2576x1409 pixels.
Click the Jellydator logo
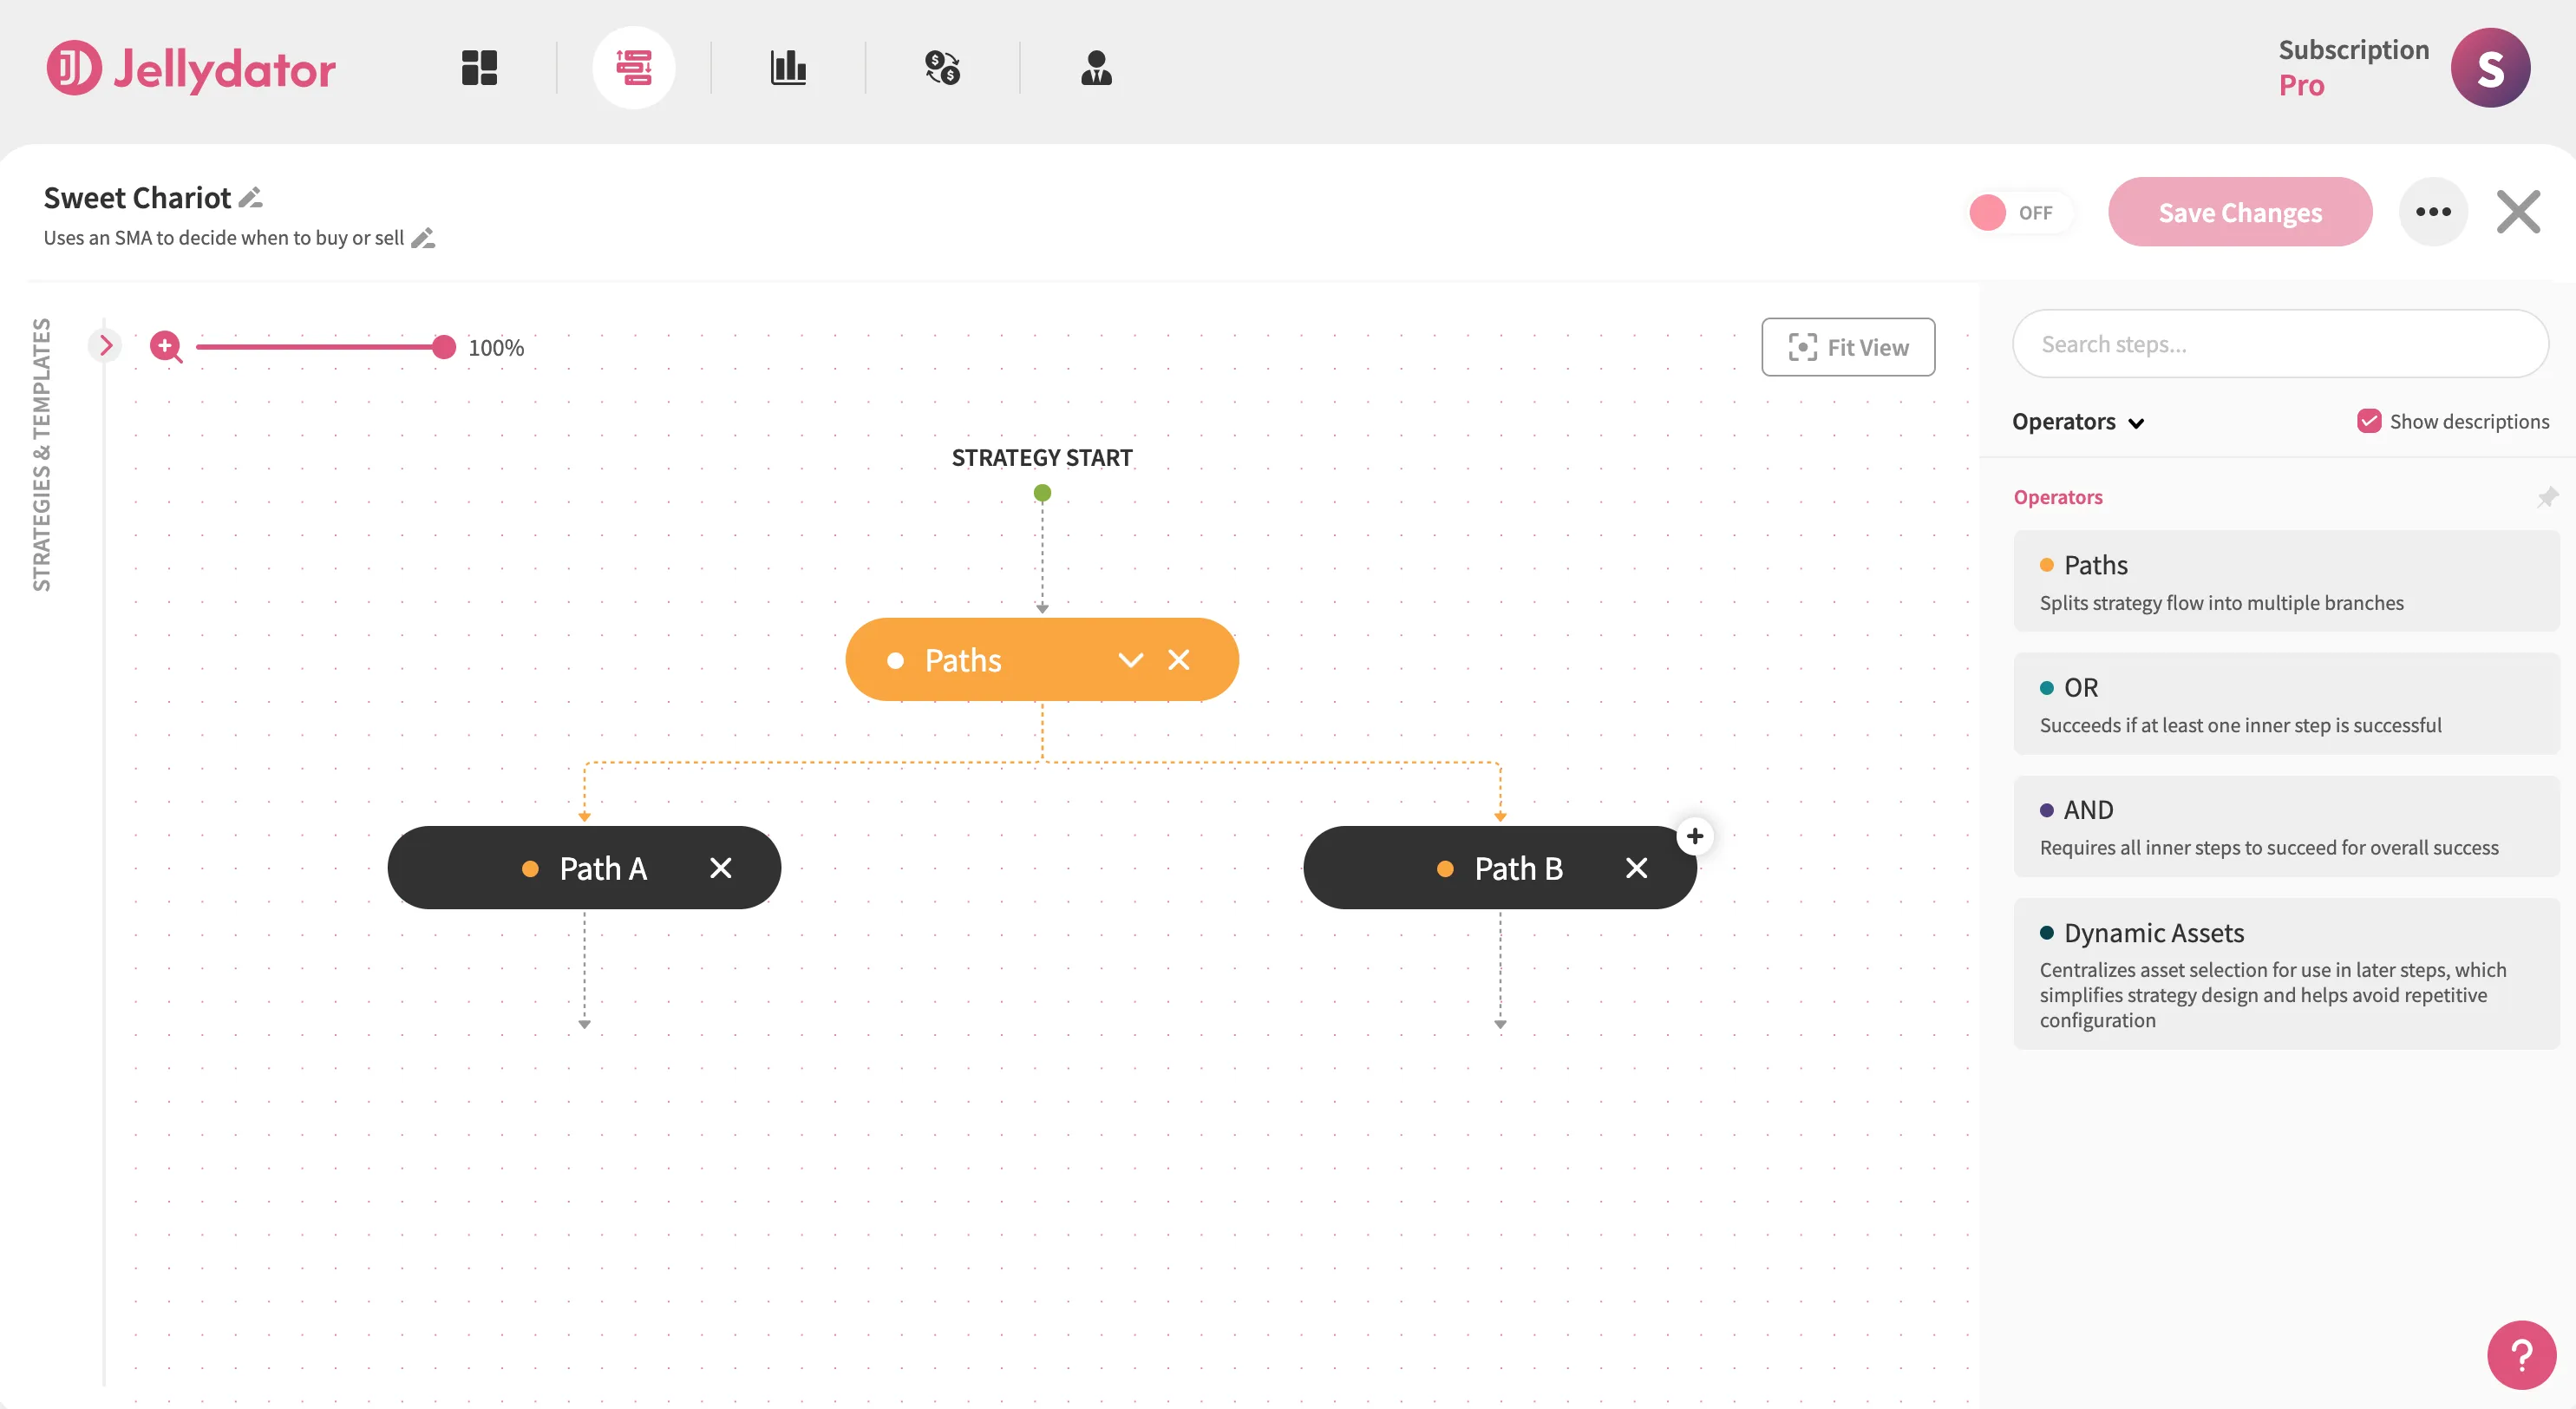[x=190, y=68]
